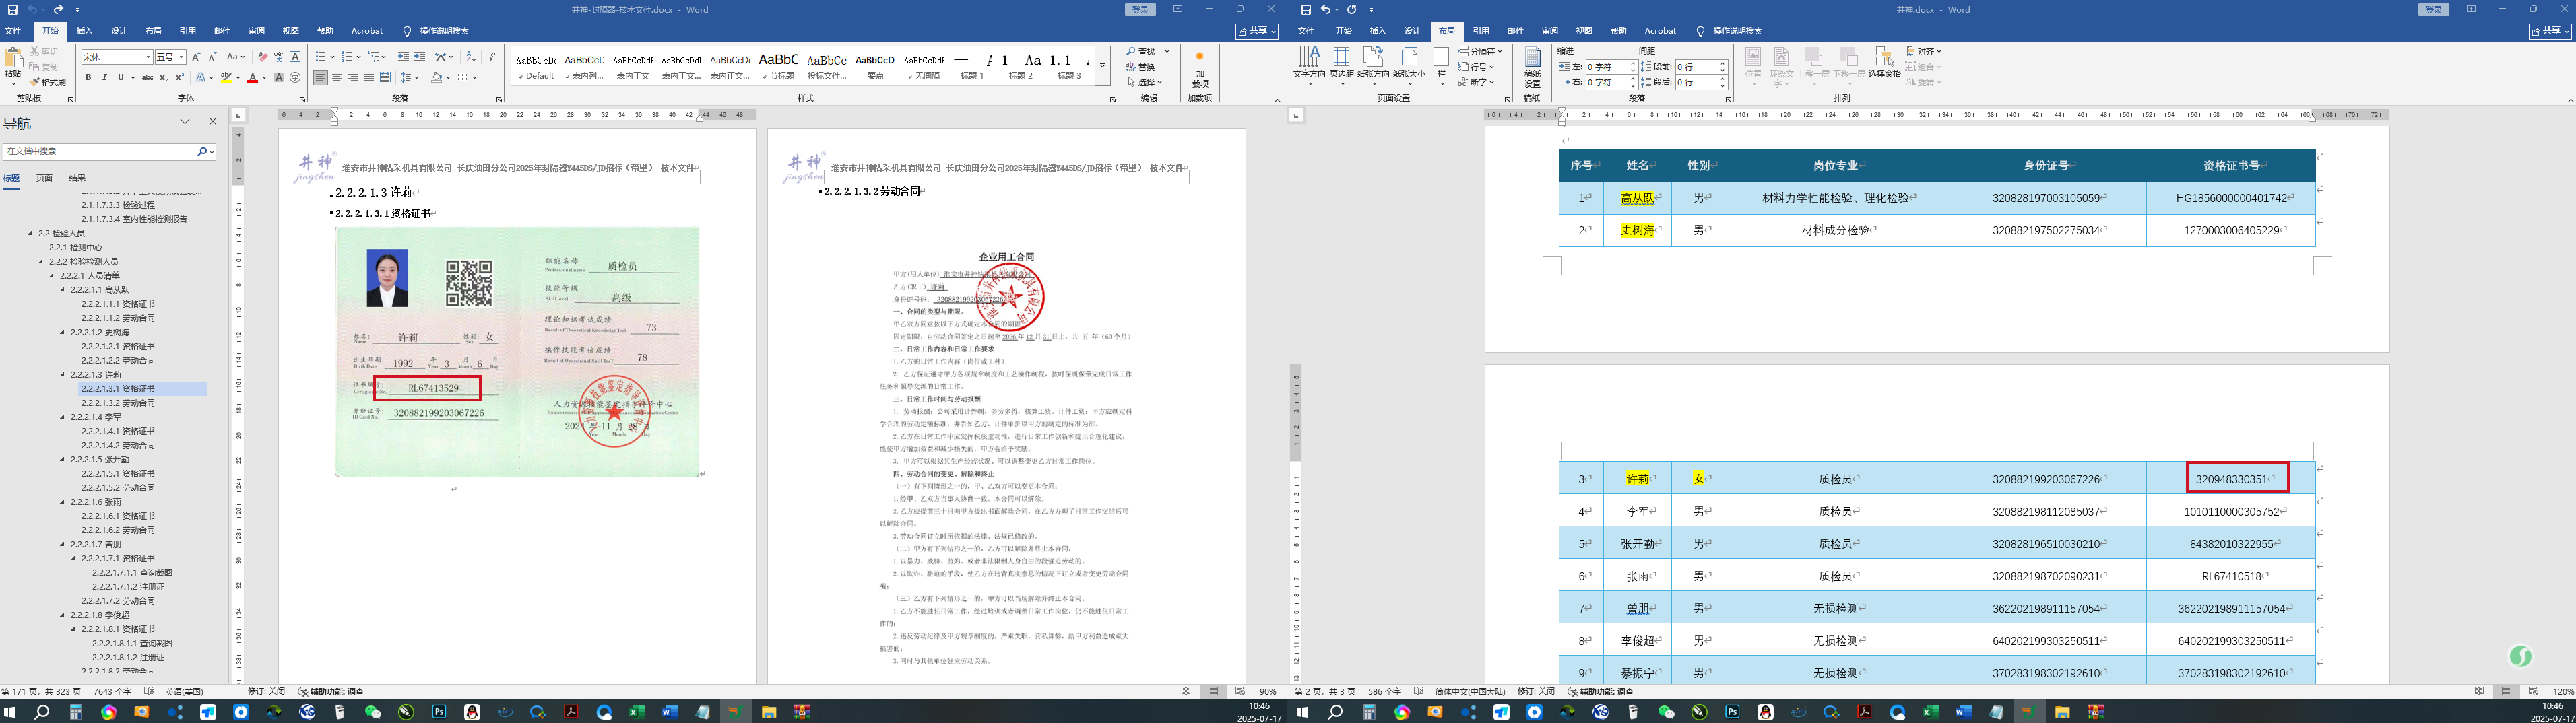2576x723 pixels.
Task: Open 稿纸设置 manuscript paper settings
Action: click(x=1532, y=67)
